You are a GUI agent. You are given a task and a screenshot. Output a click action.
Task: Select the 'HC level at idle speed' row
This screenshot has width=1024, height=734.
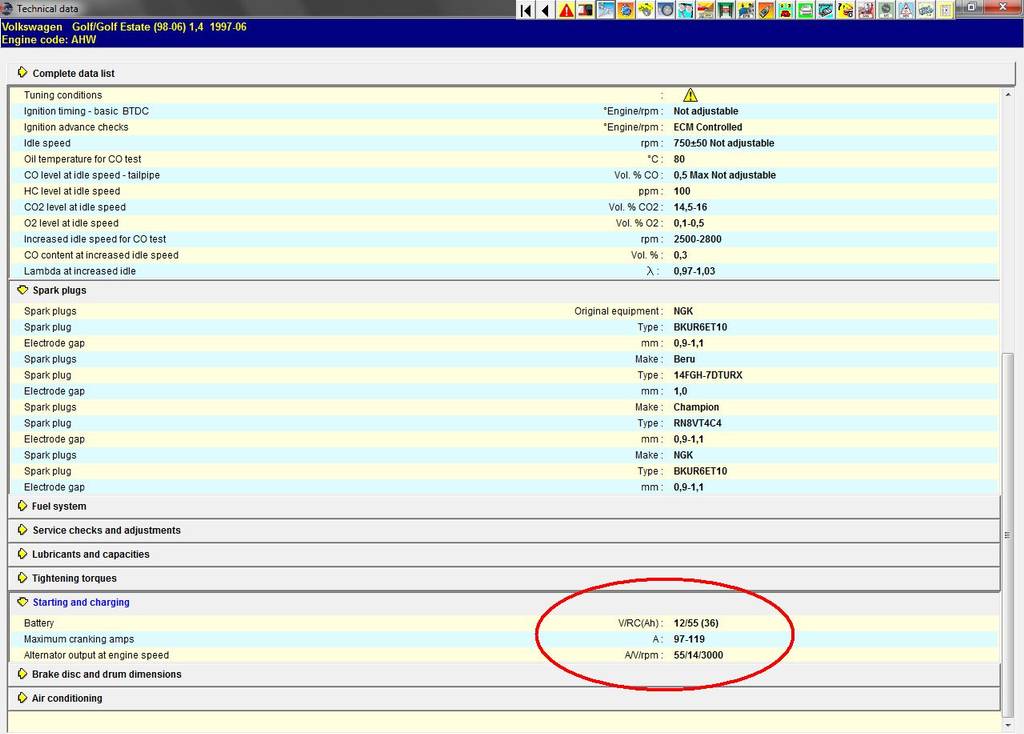[504, 191]
